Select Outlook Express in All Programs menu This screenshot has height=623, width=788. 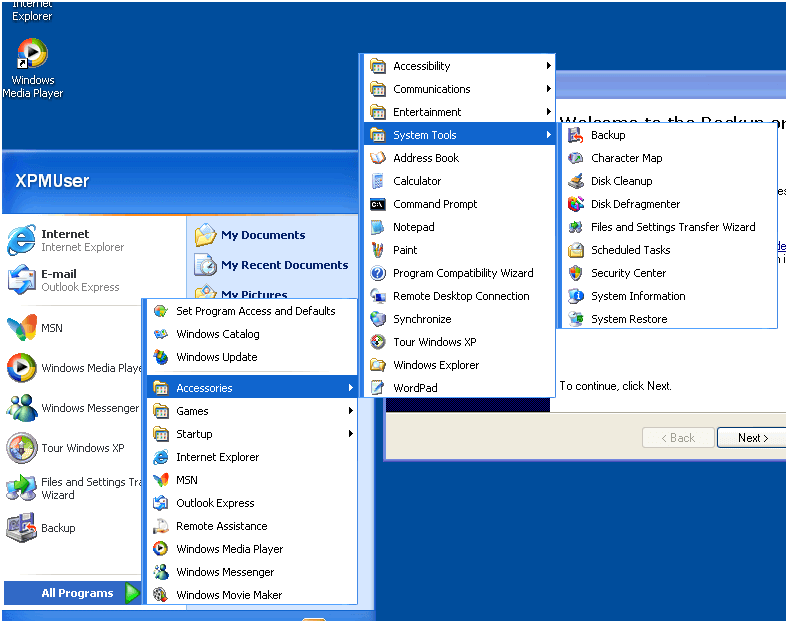tap(252, 503)
